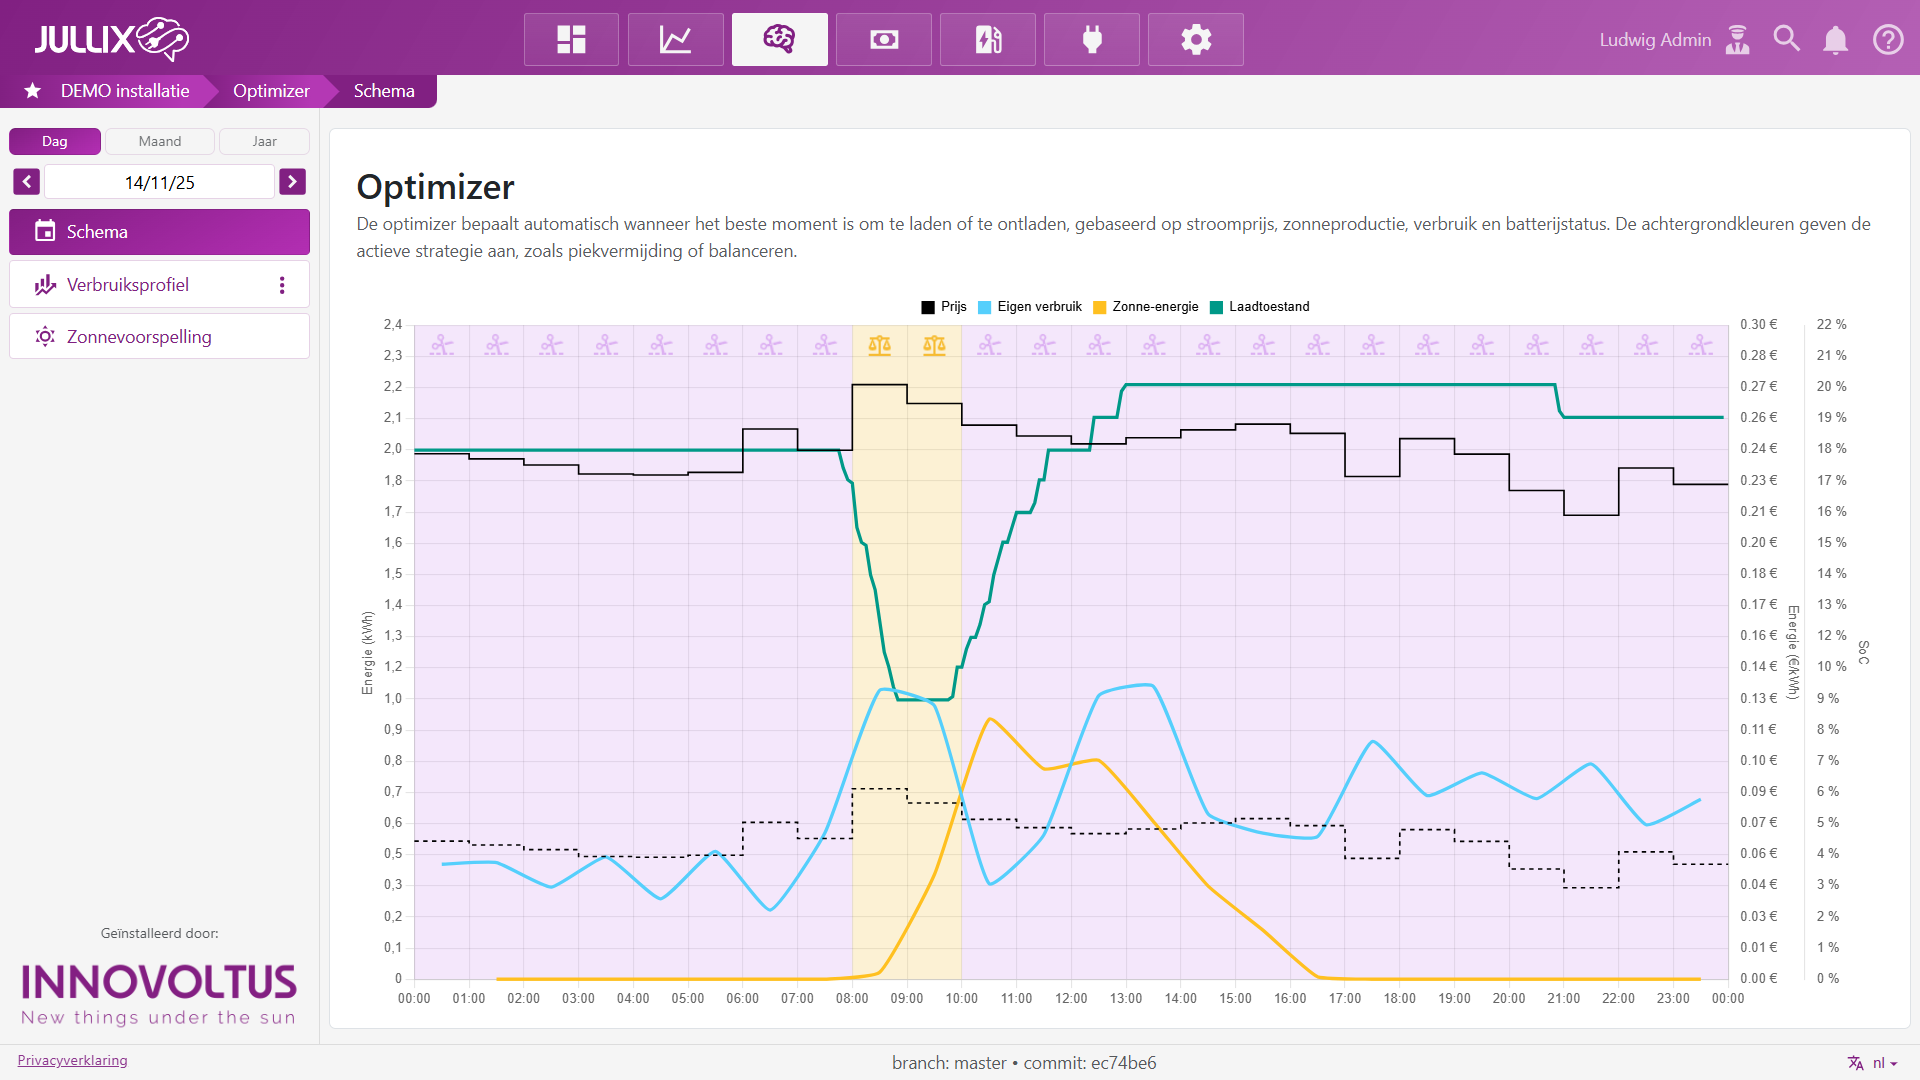Select the brain optimizer icon
The width and height of the screenshot is (1920, 1080).
click(779, 40)
